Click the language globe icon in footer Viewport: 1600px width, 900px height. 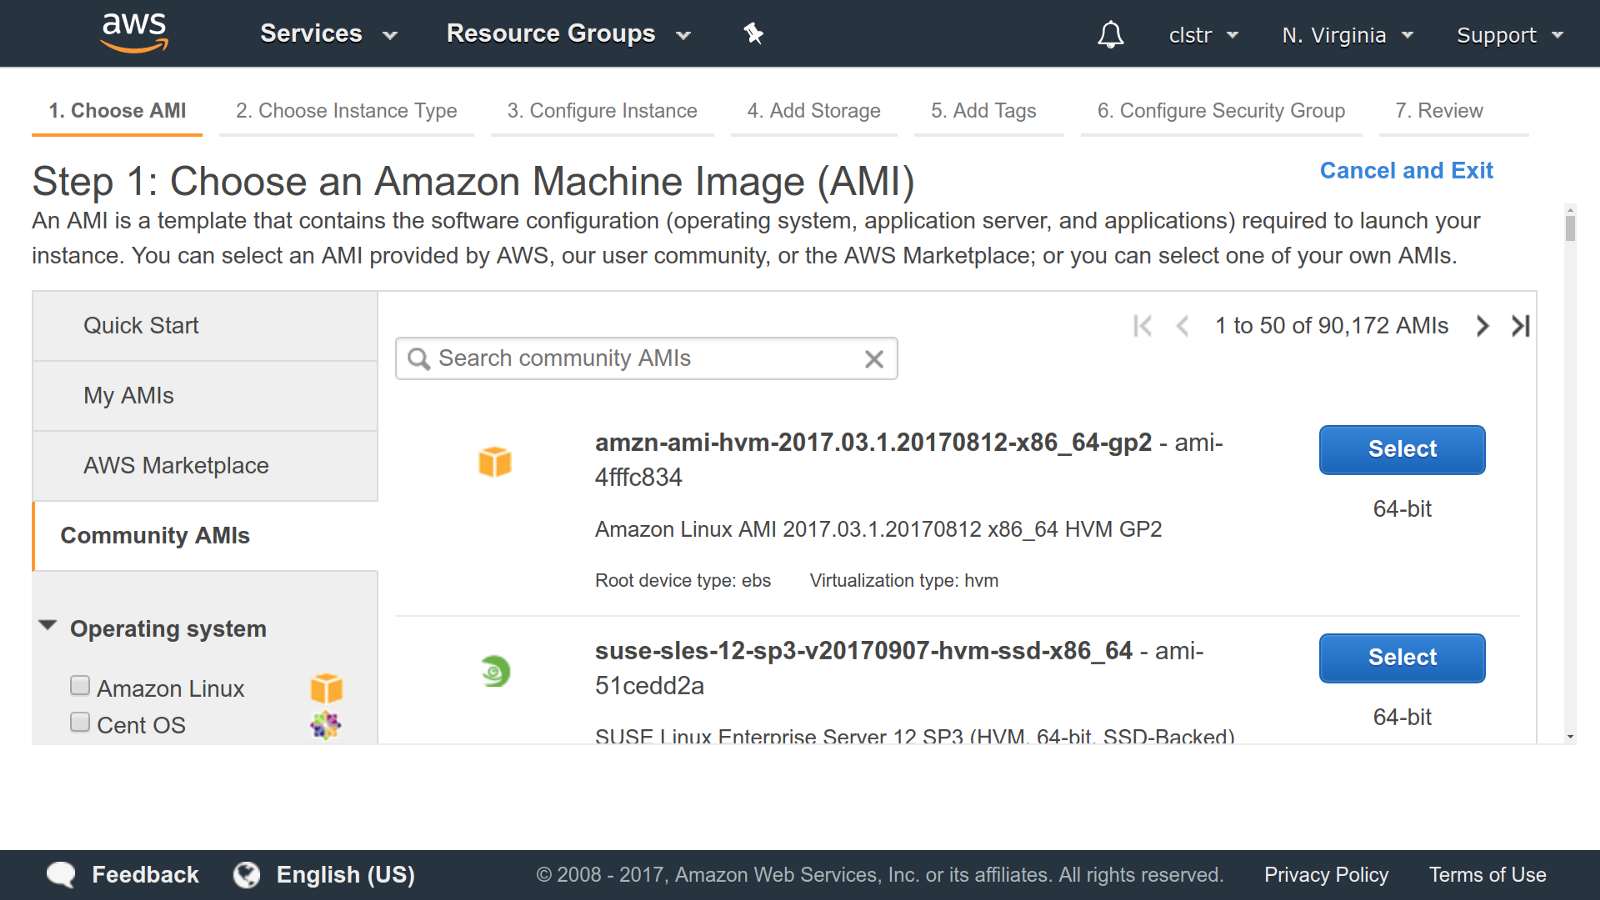pyautogui.click(x=247, y=875)
